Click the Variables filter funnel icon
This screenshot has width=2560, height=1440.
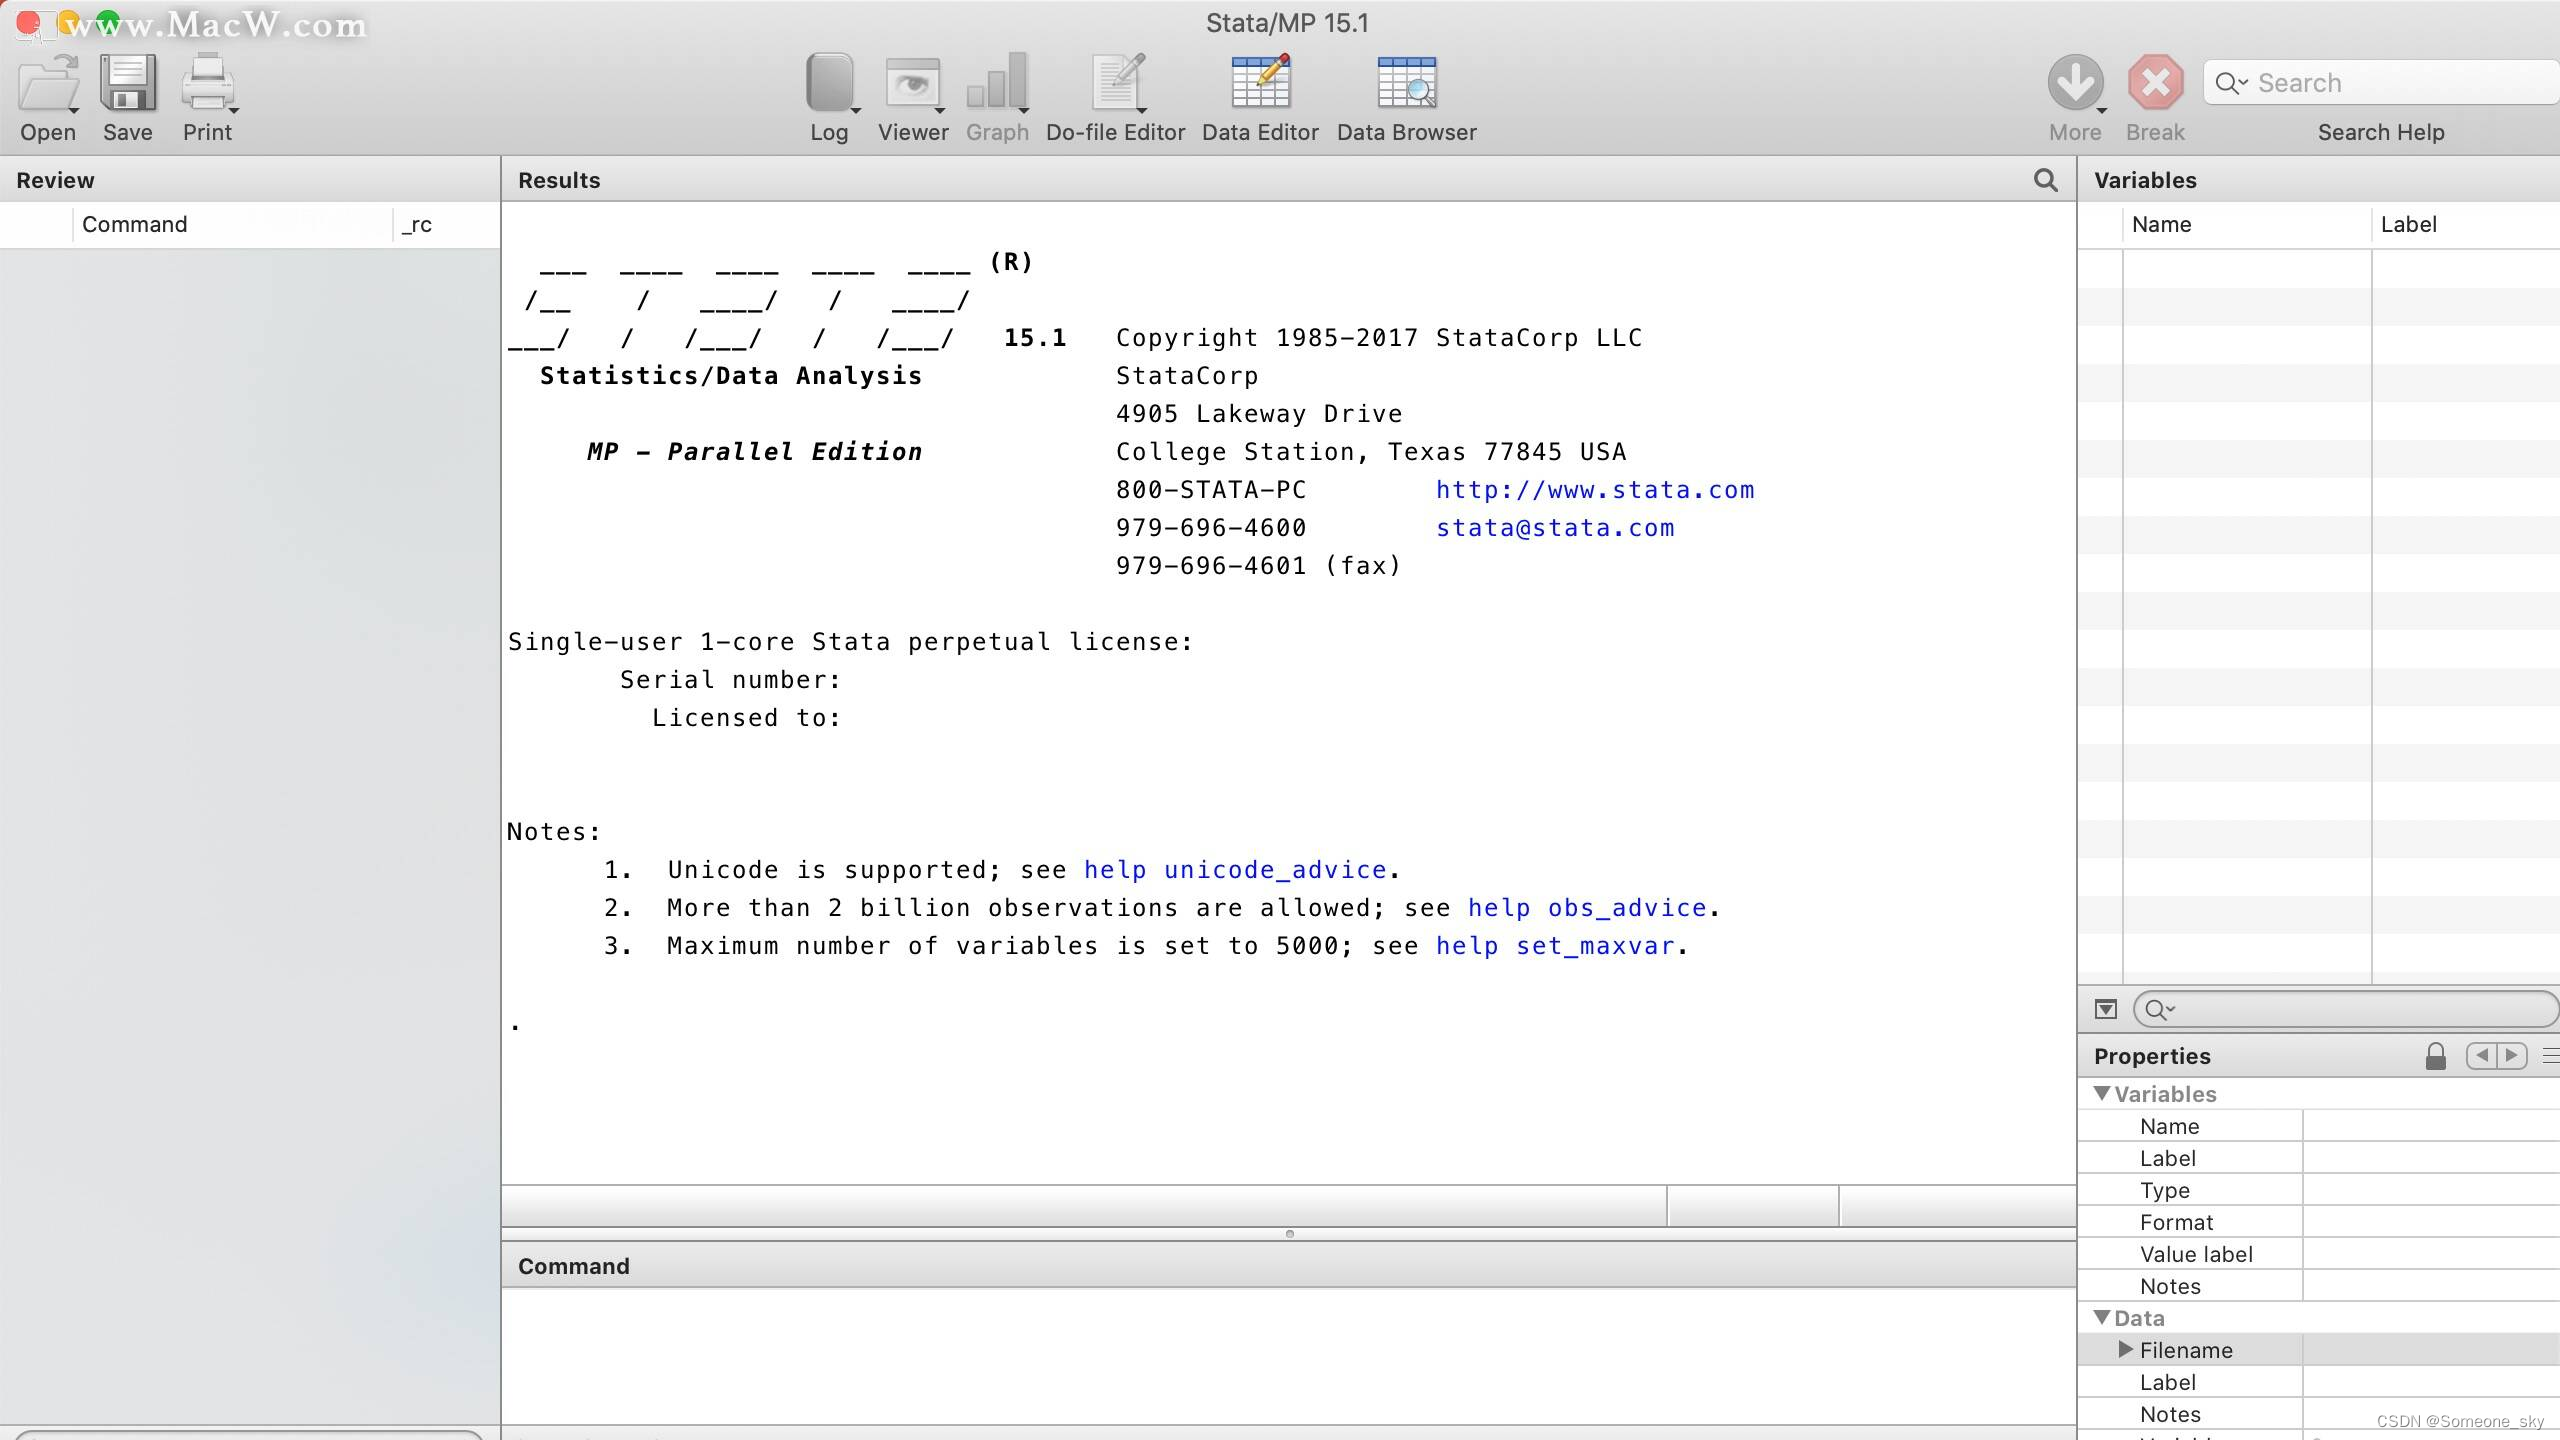(2105, 1010)
